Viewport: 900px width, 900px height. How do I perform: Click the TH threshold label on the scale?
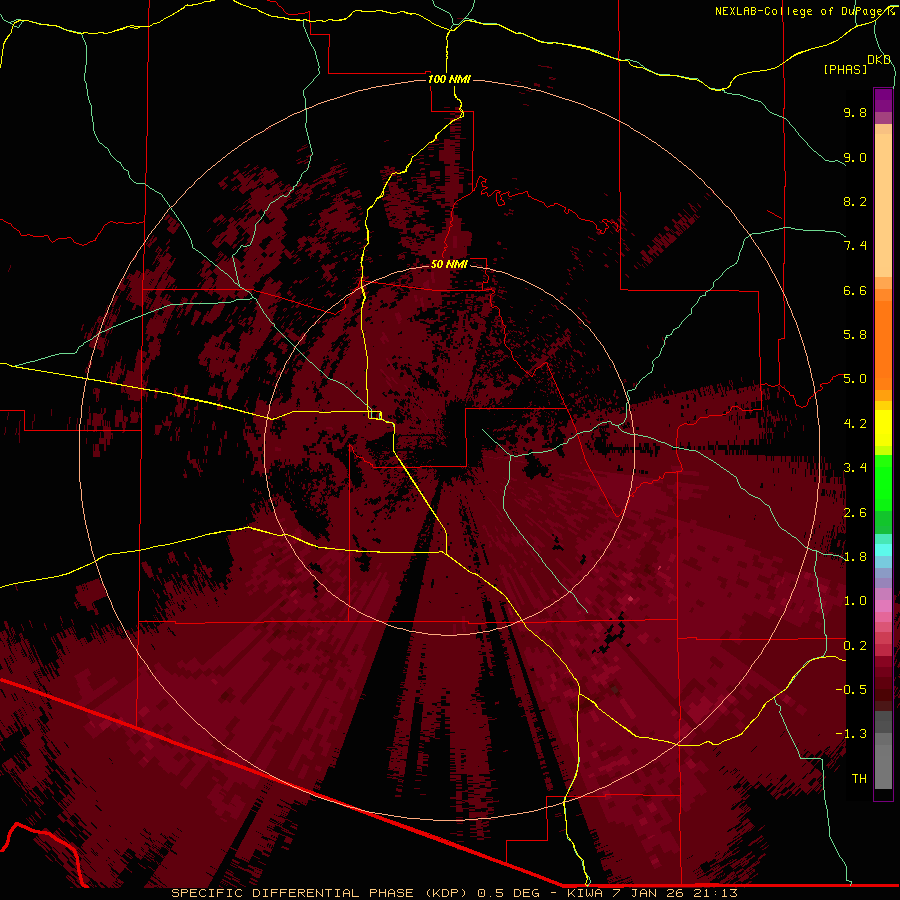[859, 779]
